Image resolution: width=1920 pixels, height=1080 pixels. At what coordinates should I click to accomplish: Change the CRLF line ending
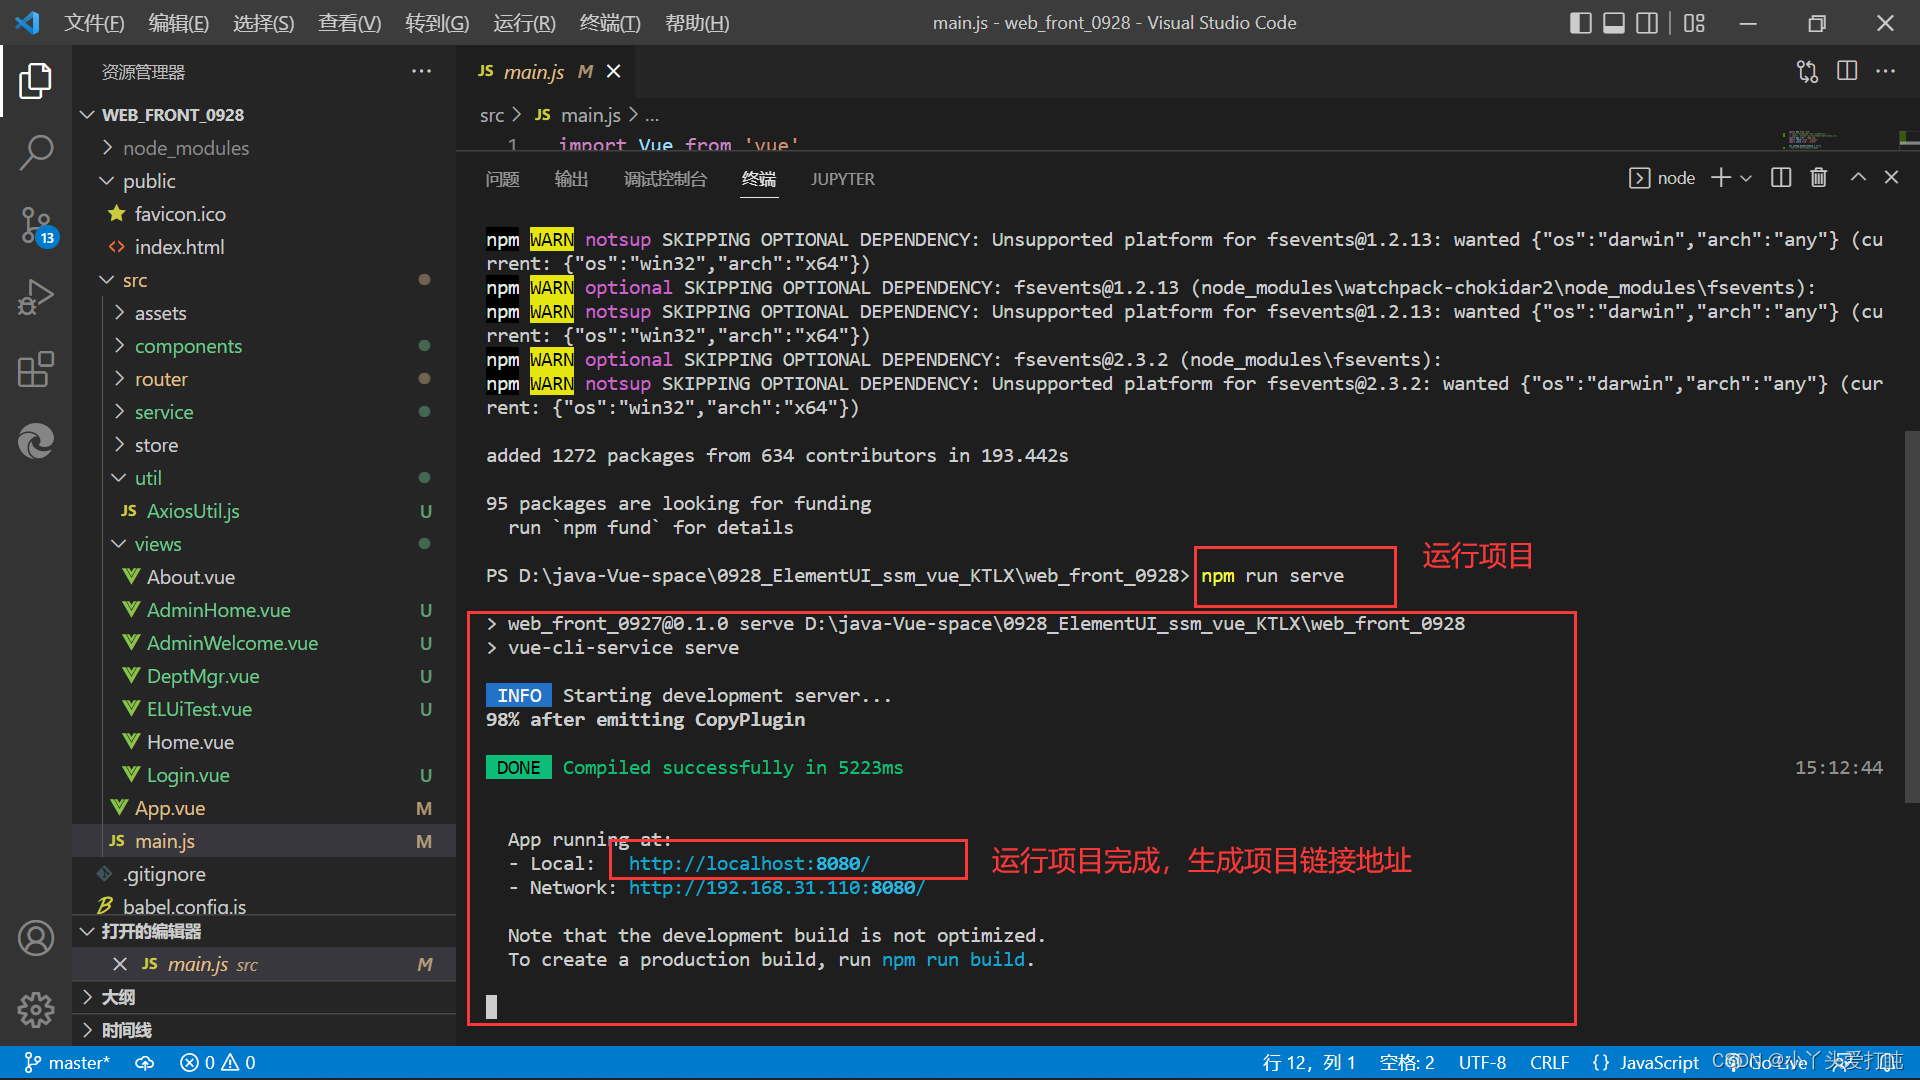click(x=1549, y=1063)
